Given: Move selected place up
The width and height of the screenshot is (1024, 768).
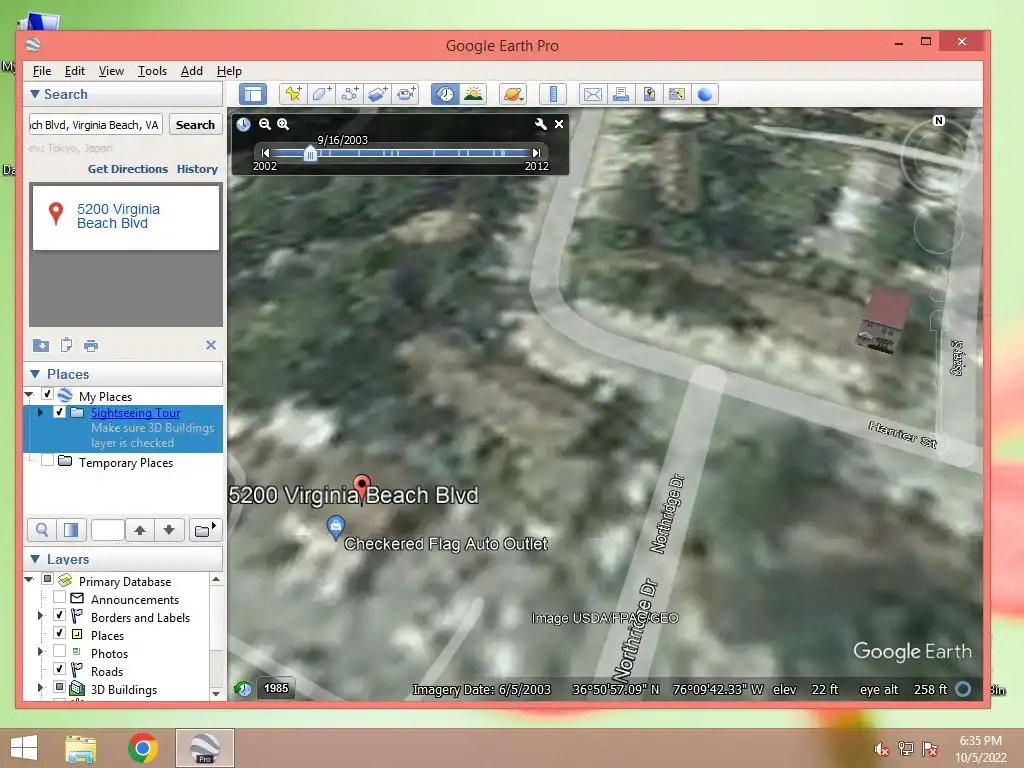Looking at the screenshot, I should [140, 530].
